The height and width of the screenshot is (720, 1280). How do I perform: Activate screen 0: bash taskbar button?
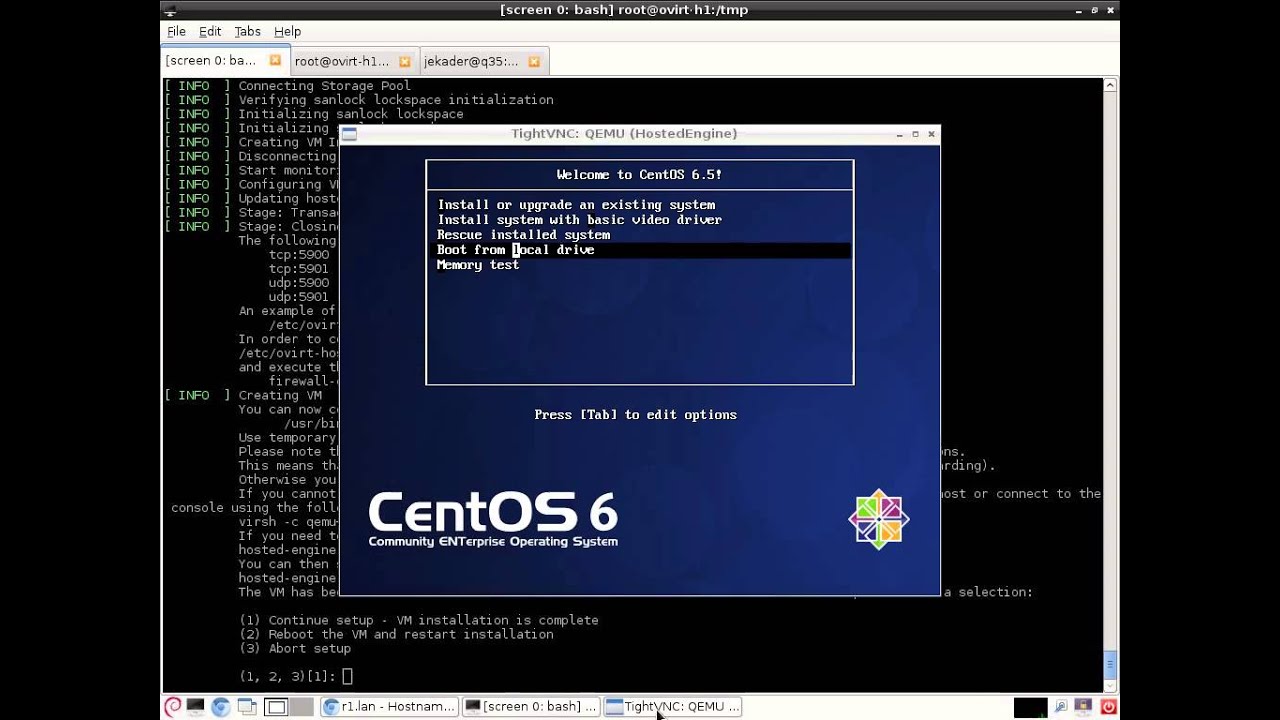(x=531, y=707)
